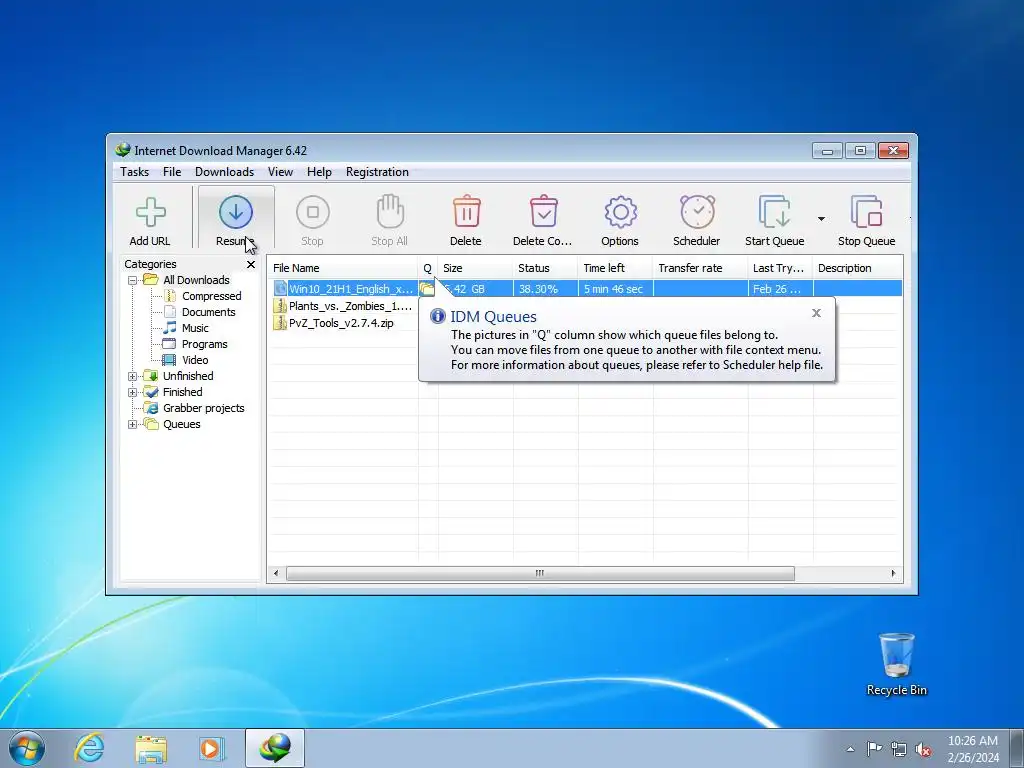Open the Recycle Bin desktop icon

coord(897,664)
